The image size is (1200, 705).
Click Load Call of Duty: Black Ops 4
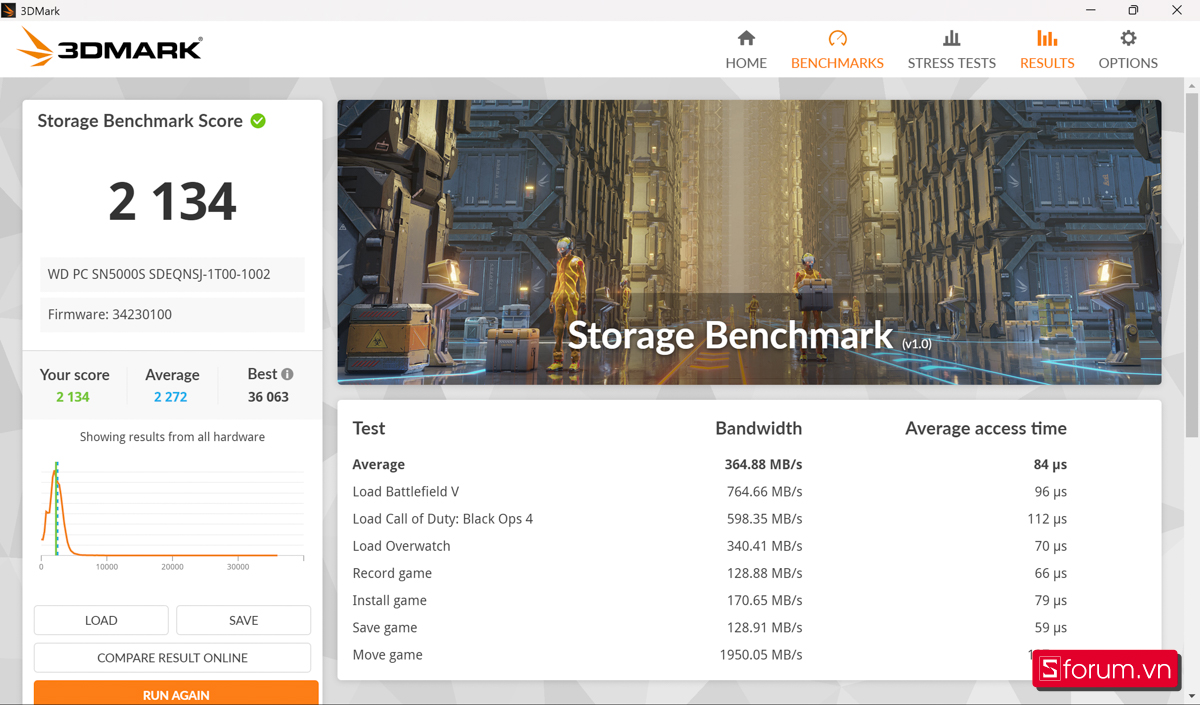coord(442,519)
